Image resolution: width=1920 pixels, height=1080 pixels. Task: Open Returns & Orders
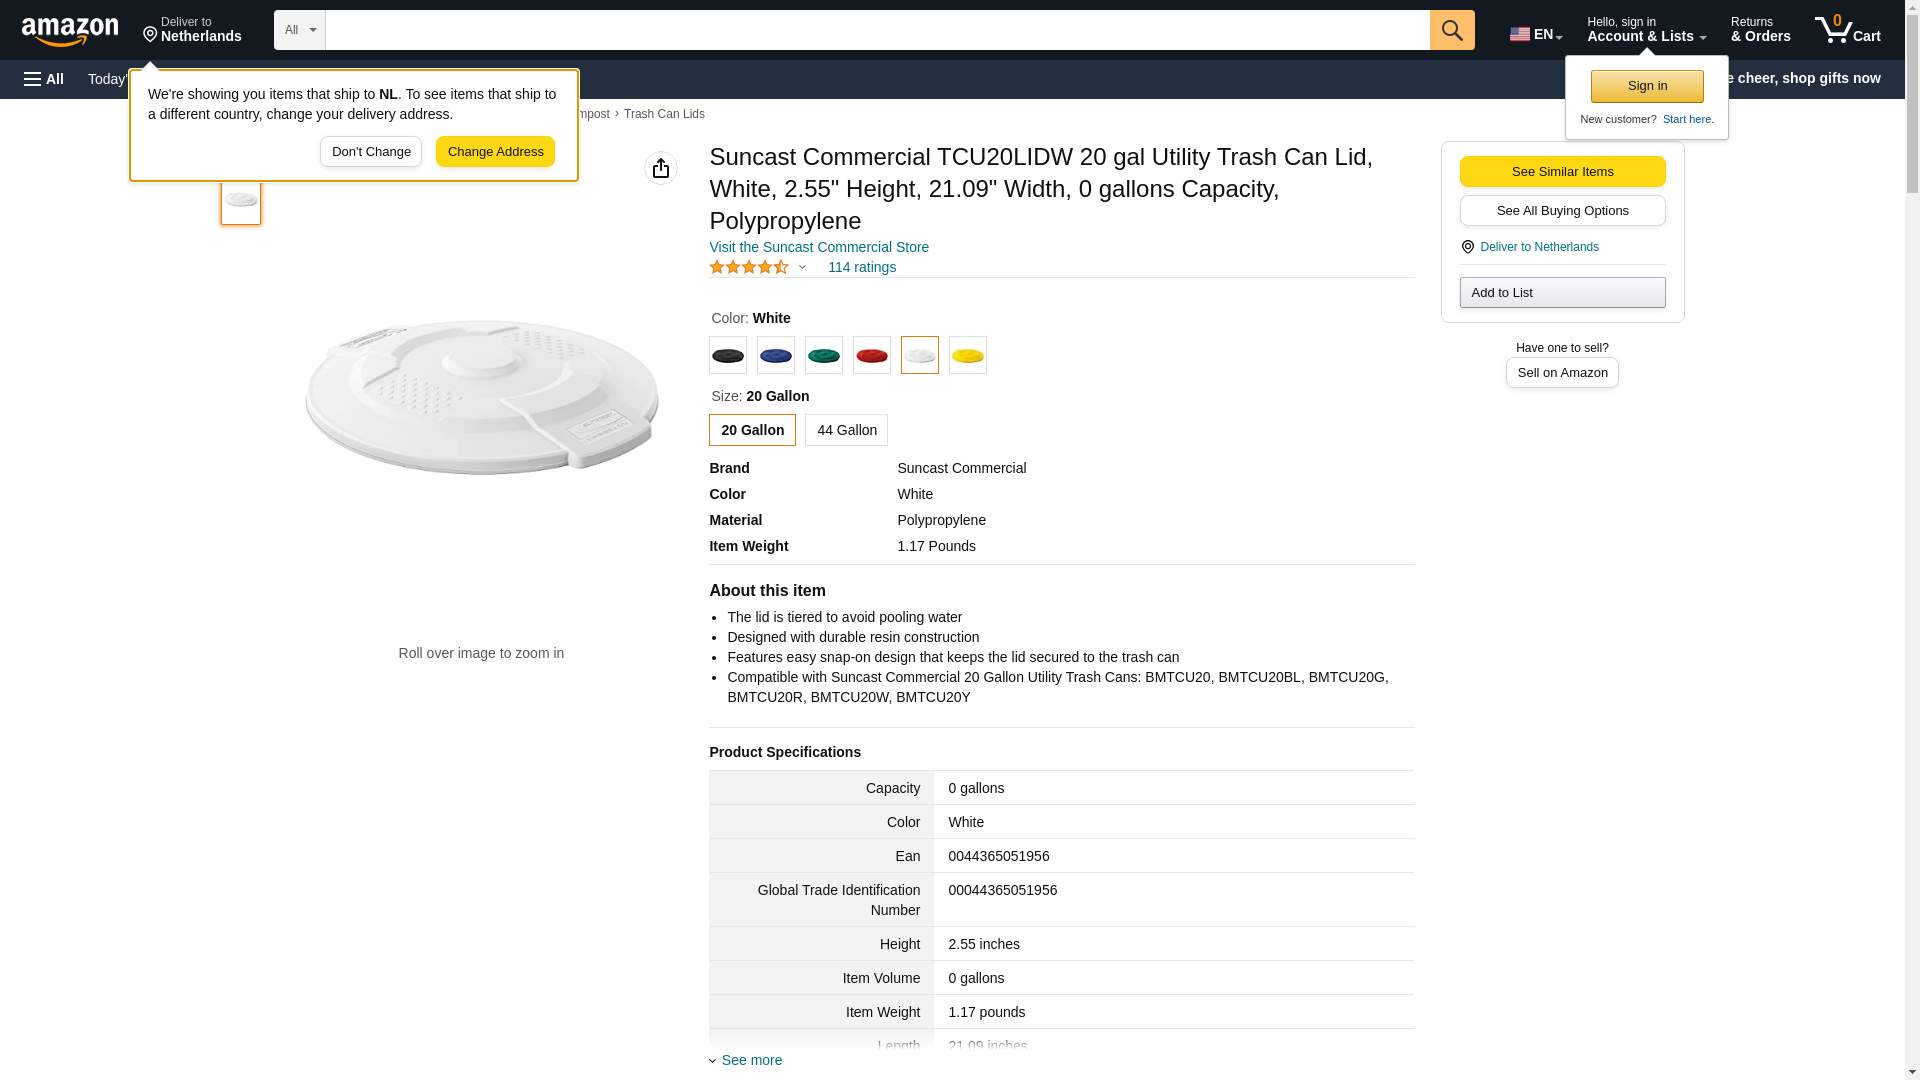[x=1760, y=30]
